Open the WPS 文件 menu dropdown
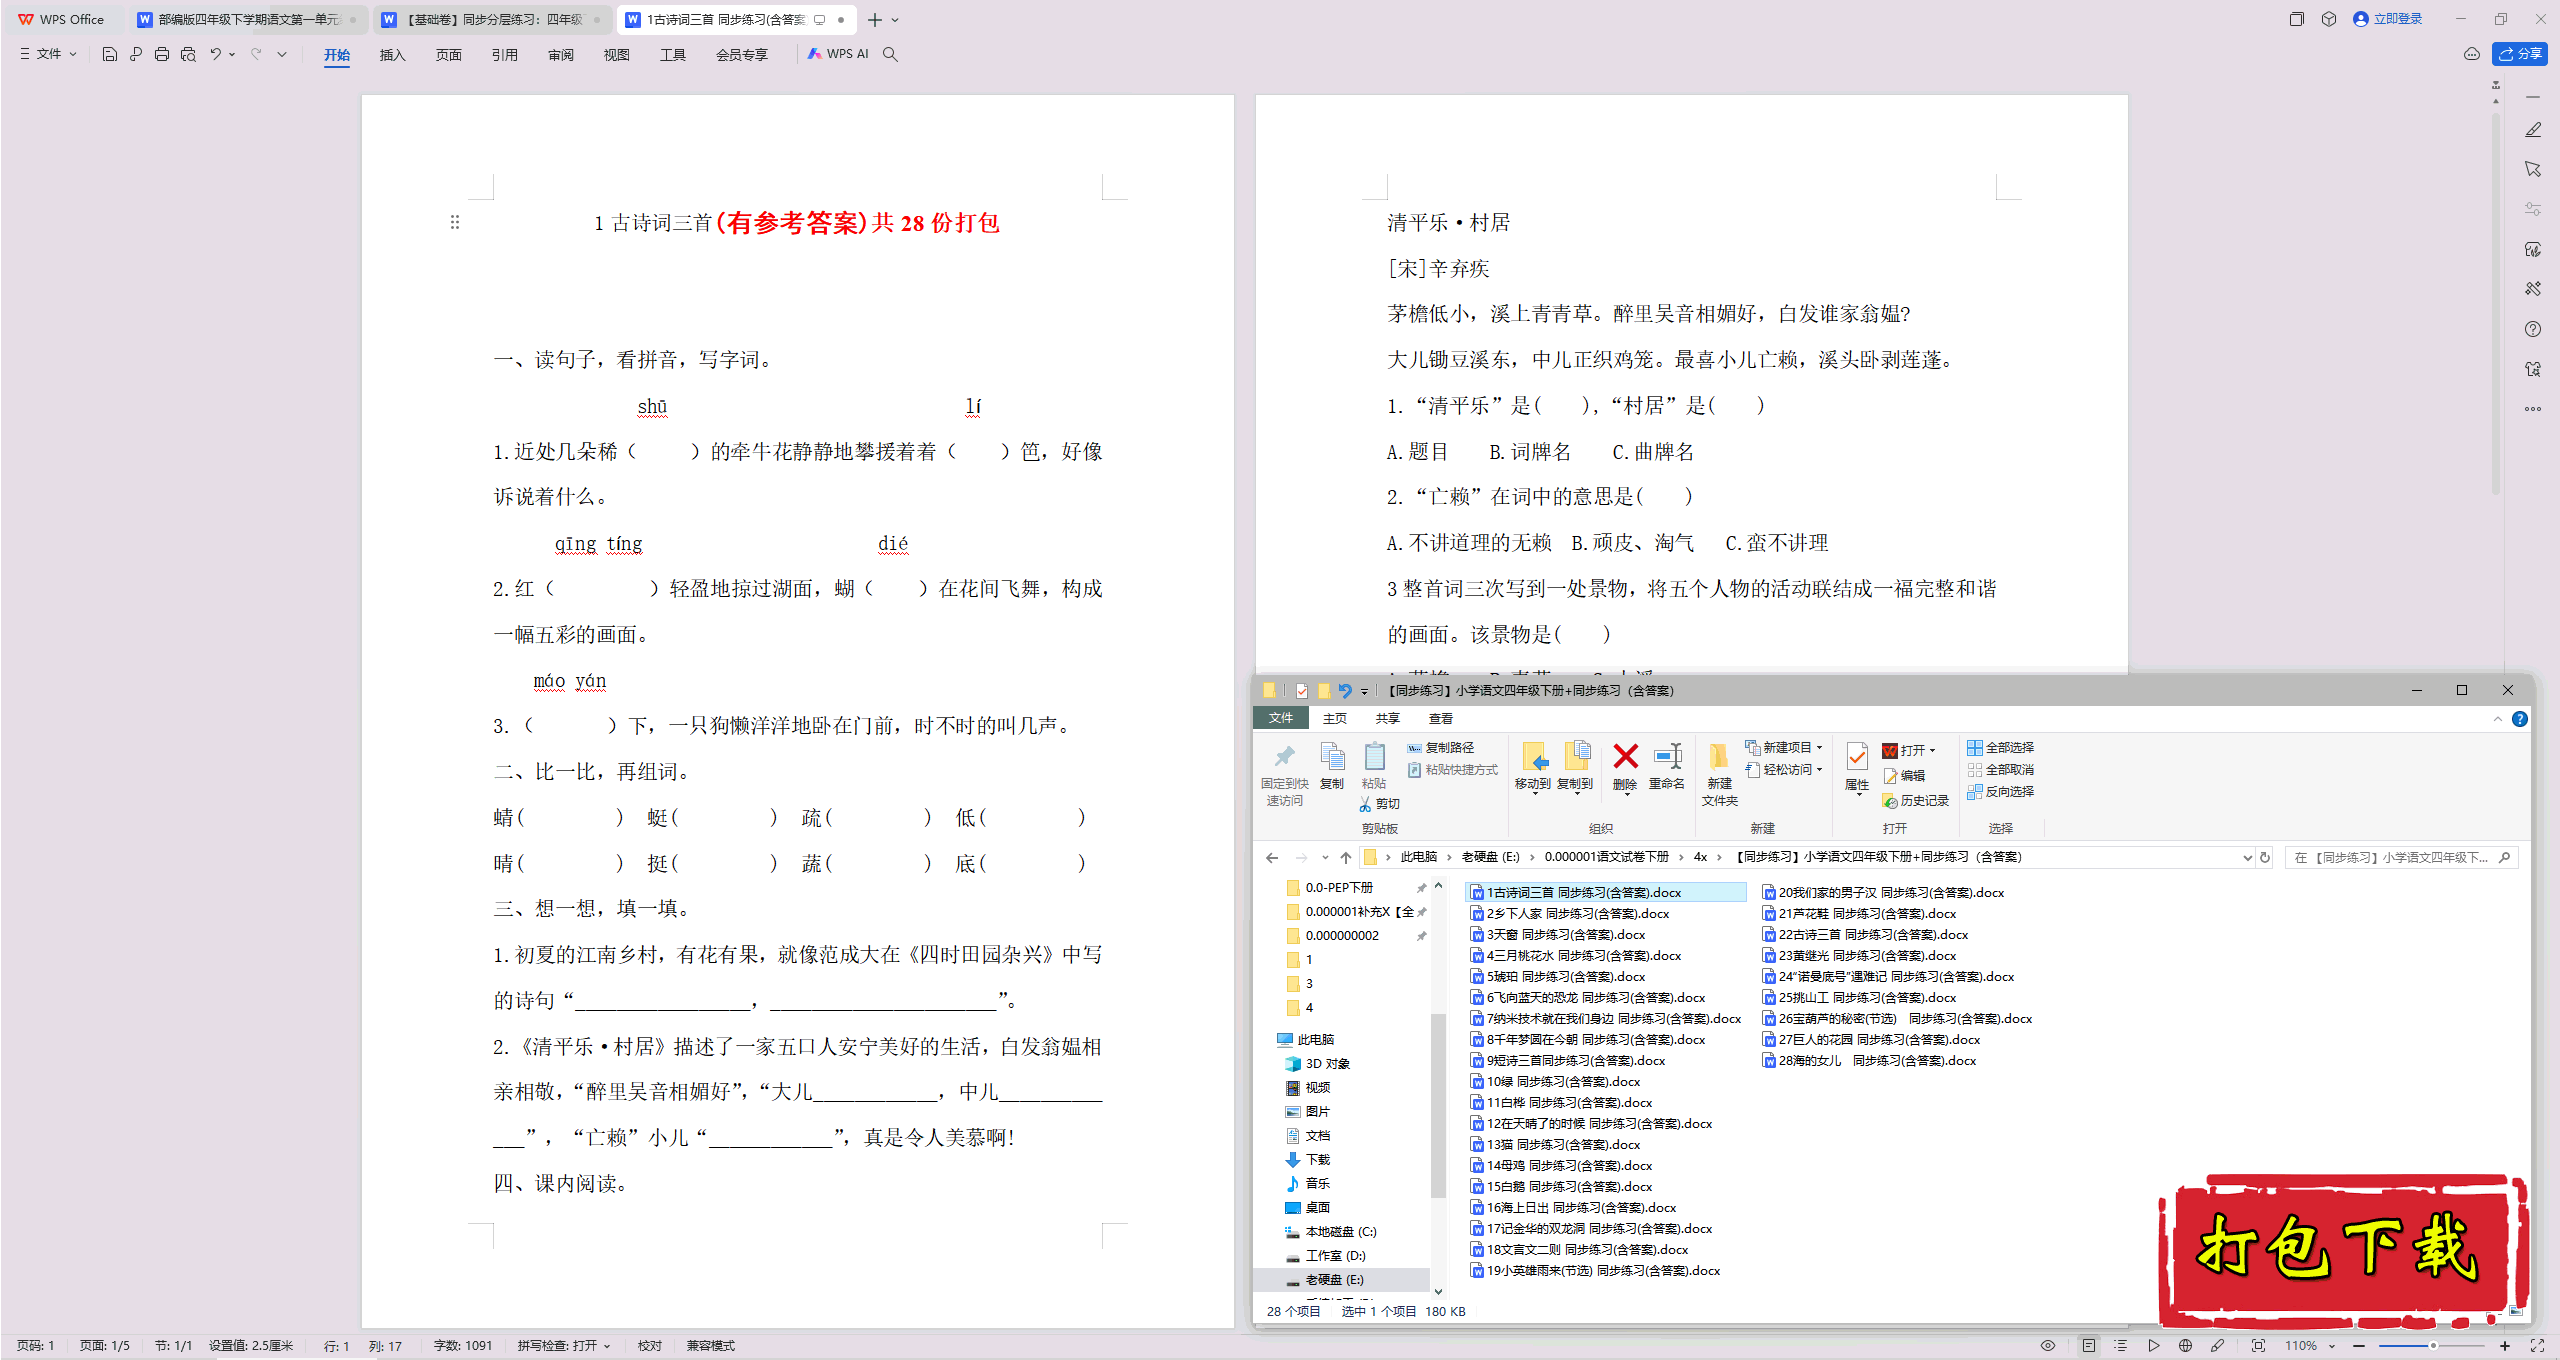2560x1360 pixels. pyautogui.click(x=49, y=54)
